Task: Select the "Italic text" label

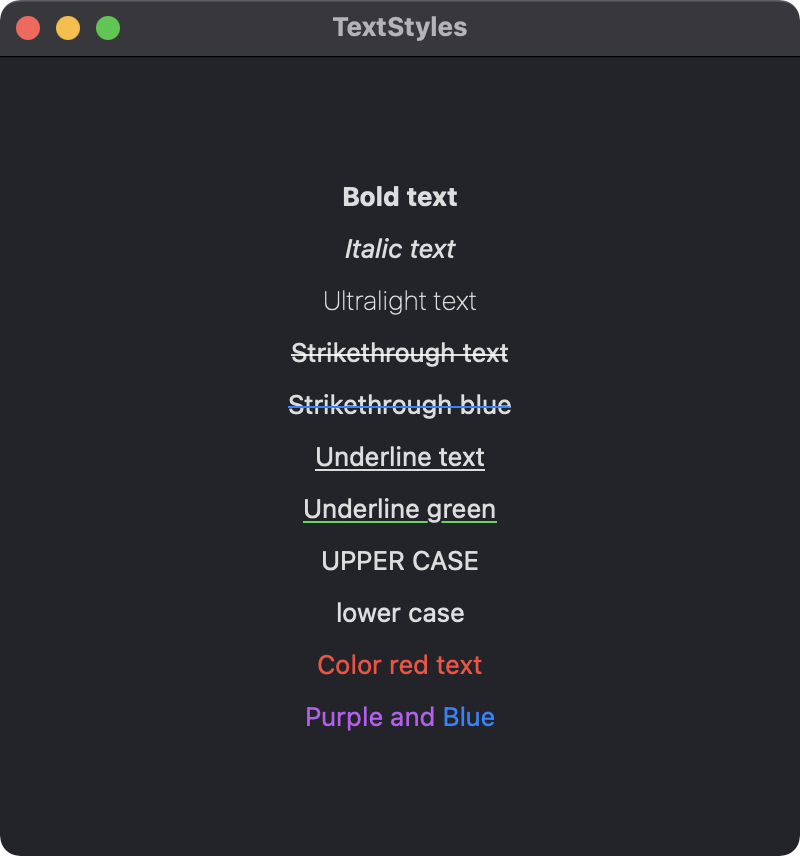Action: (x=400, y=249)
